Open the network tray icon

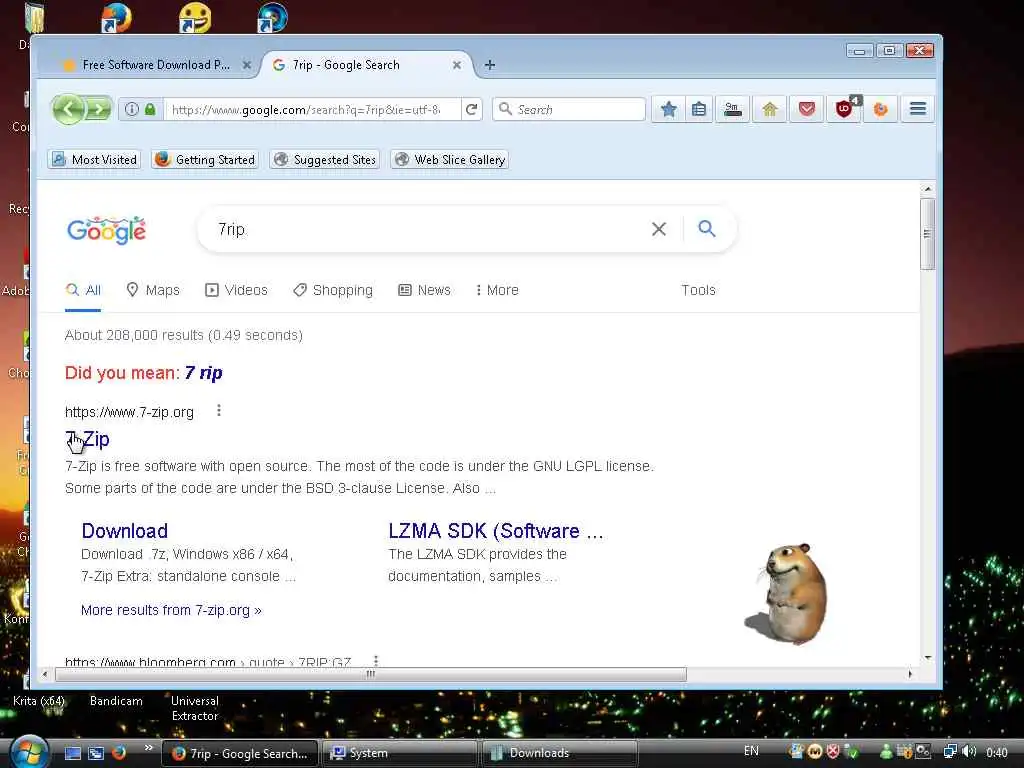pyautogui.click(x=950, y=752)
